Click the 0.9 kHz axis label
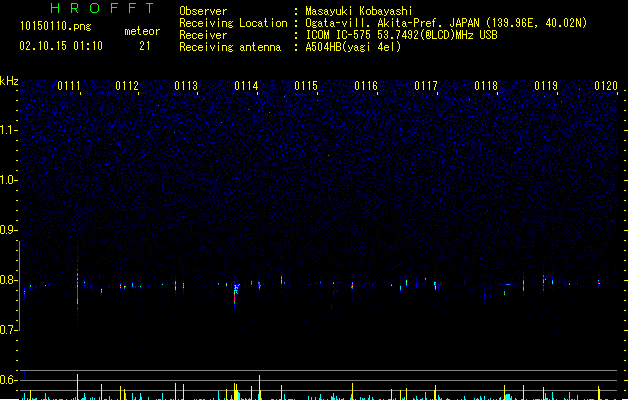Viewport: 629px width, 400px height. 8,230
